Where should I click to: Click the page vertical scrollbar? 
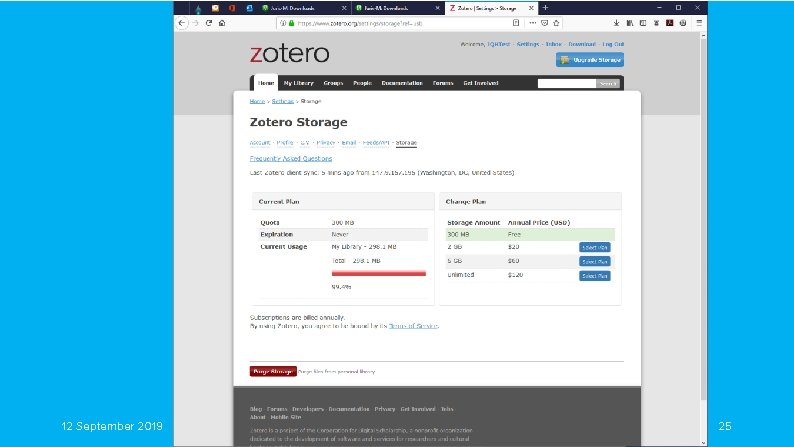[703, 218]
